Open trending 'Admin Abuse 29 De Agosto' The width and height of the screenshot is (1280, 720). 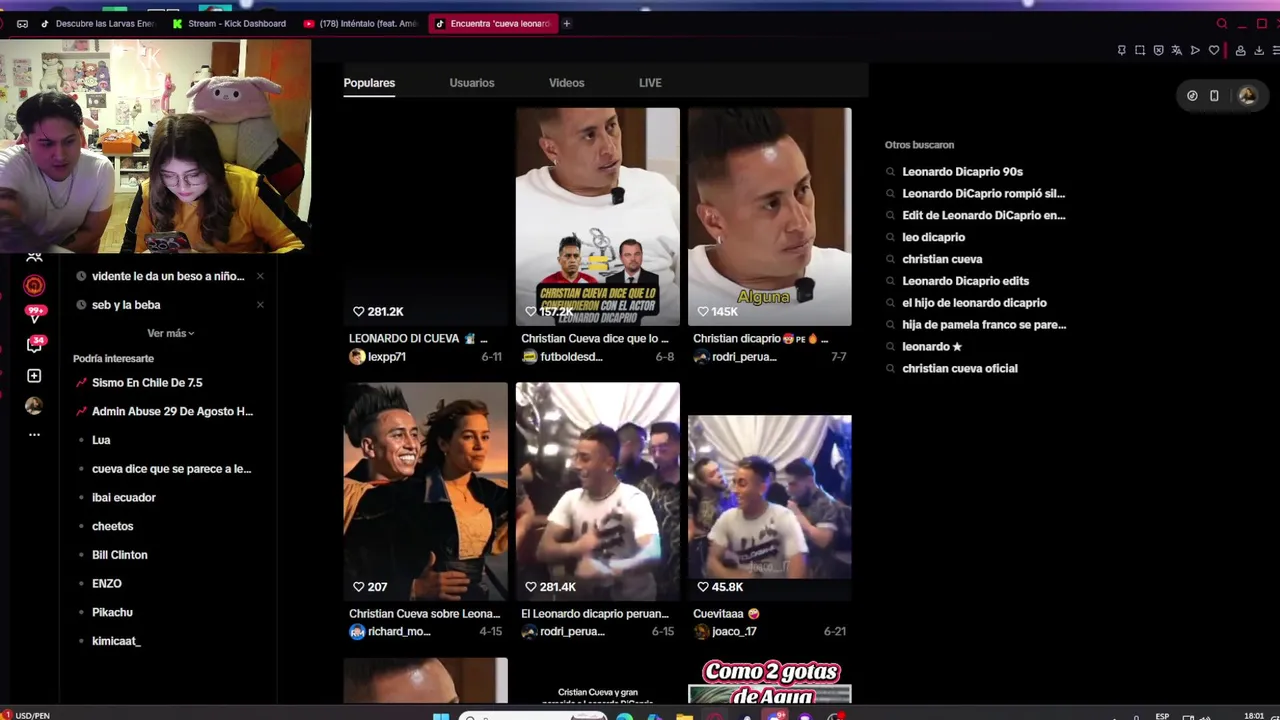click(x=172, y=412)
